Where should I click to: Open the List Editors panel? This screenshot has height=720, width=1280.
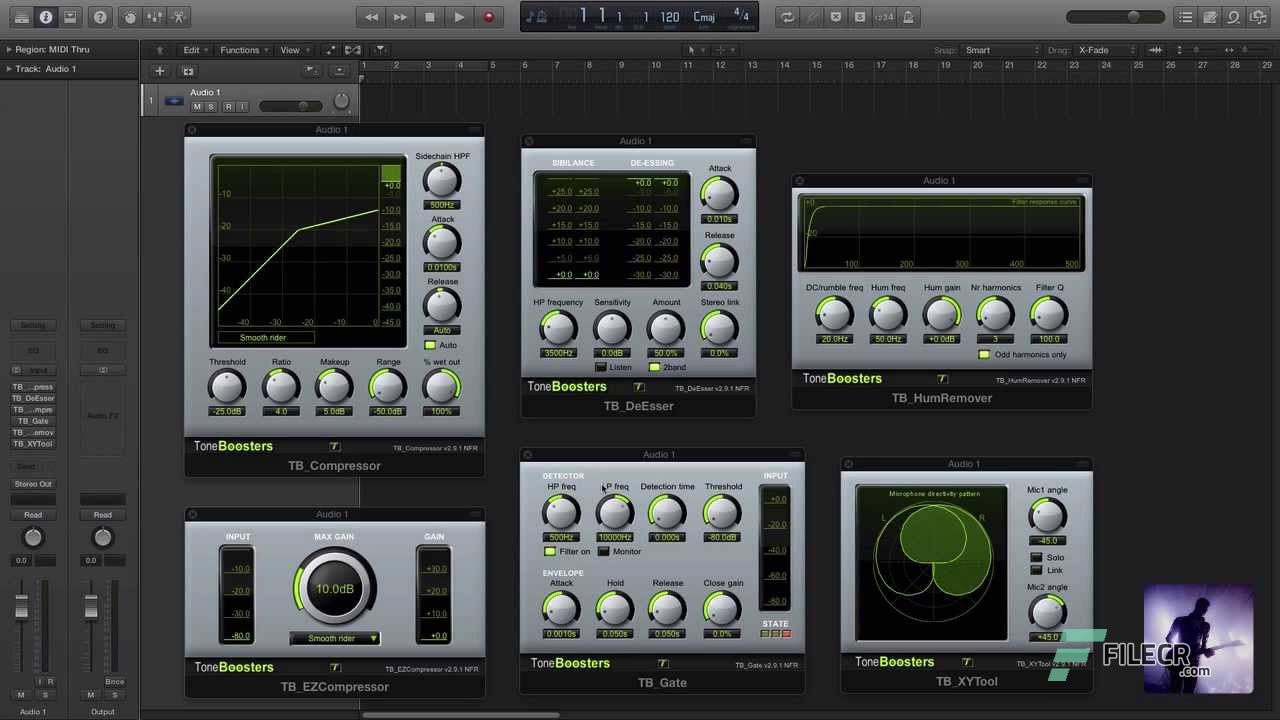tap(1186, 17)
